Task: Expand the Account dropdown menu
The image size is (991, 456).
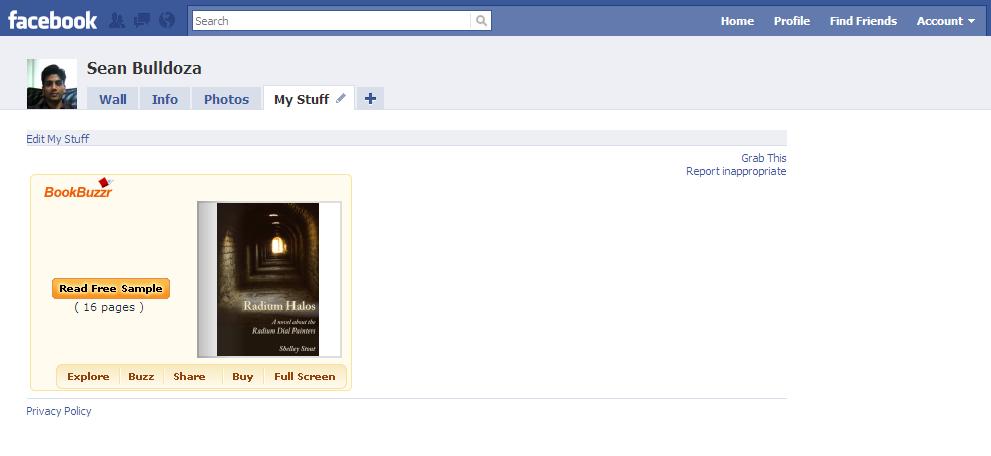Action: pos(946,21)
